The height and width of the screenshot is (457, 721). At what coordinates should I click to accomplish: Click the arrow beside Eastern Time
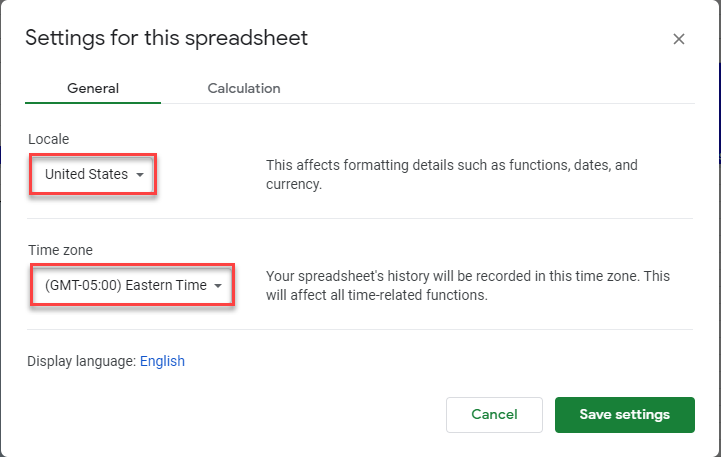218,286
